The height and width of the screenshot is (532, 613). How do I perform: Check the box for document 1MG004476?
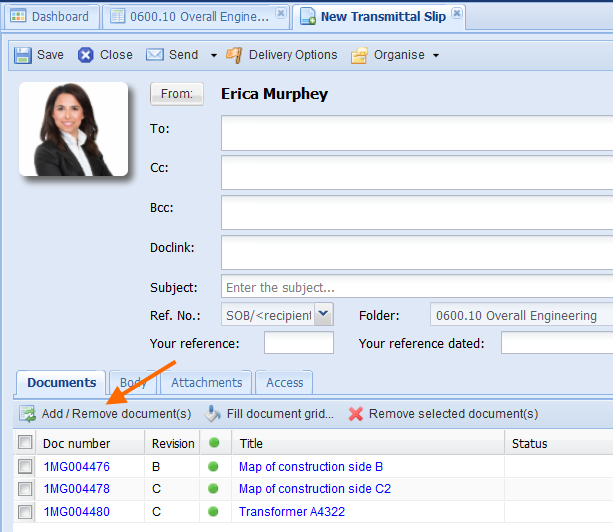click(25, 466)
